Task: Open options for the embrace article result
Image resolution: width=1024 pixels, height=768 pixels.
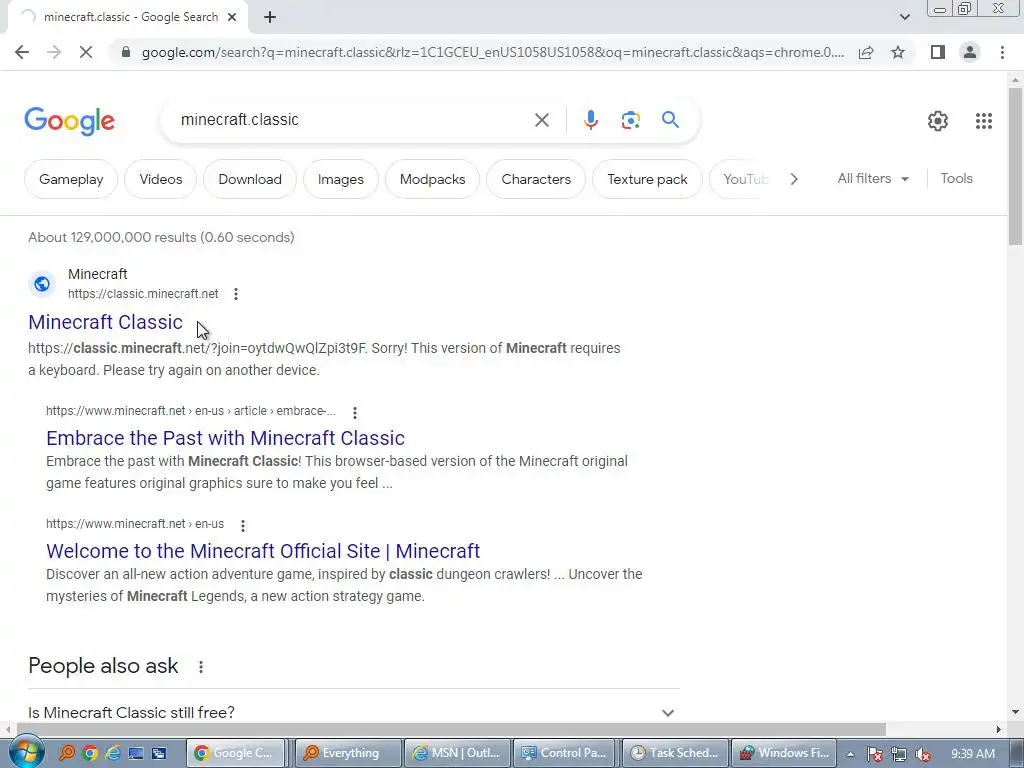Action: pyautogui.click(x=355, y=412)
